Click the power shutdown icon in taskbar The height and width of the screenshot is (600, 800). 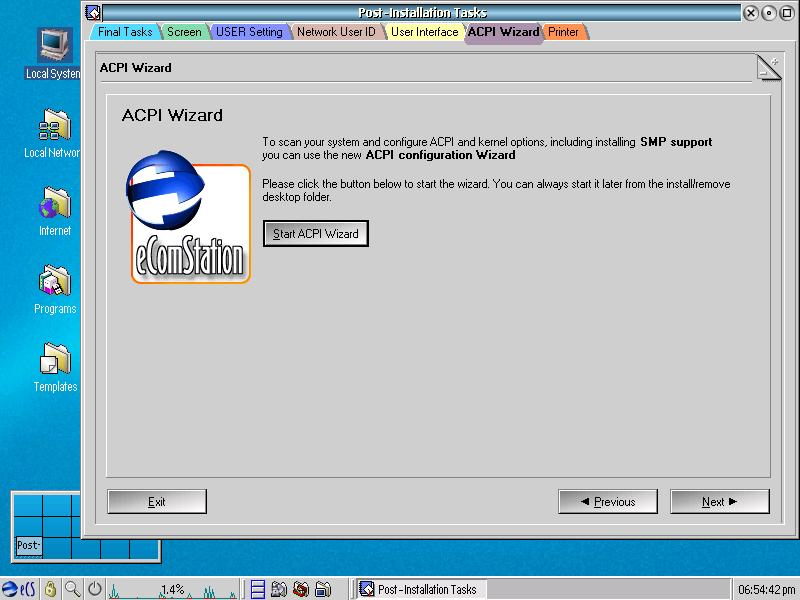94,589
